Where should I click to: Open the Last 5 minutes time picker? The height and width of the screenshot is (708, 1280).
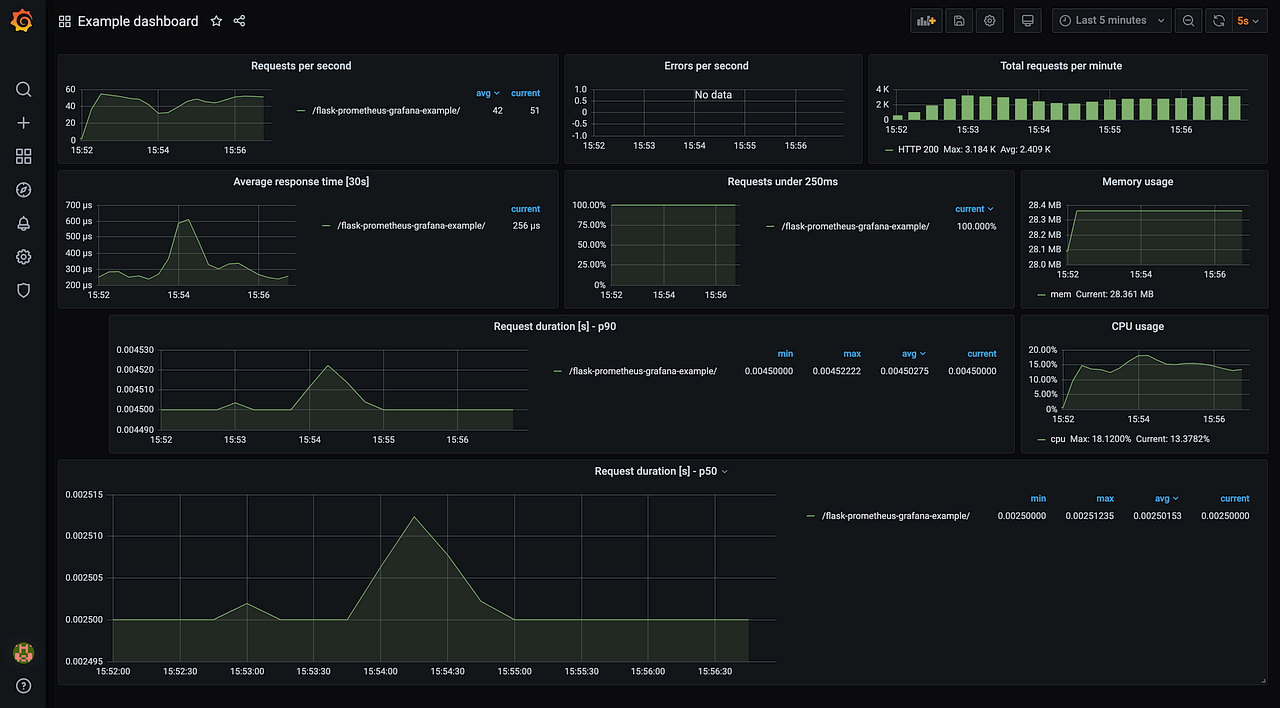(x=1111, y=20)
